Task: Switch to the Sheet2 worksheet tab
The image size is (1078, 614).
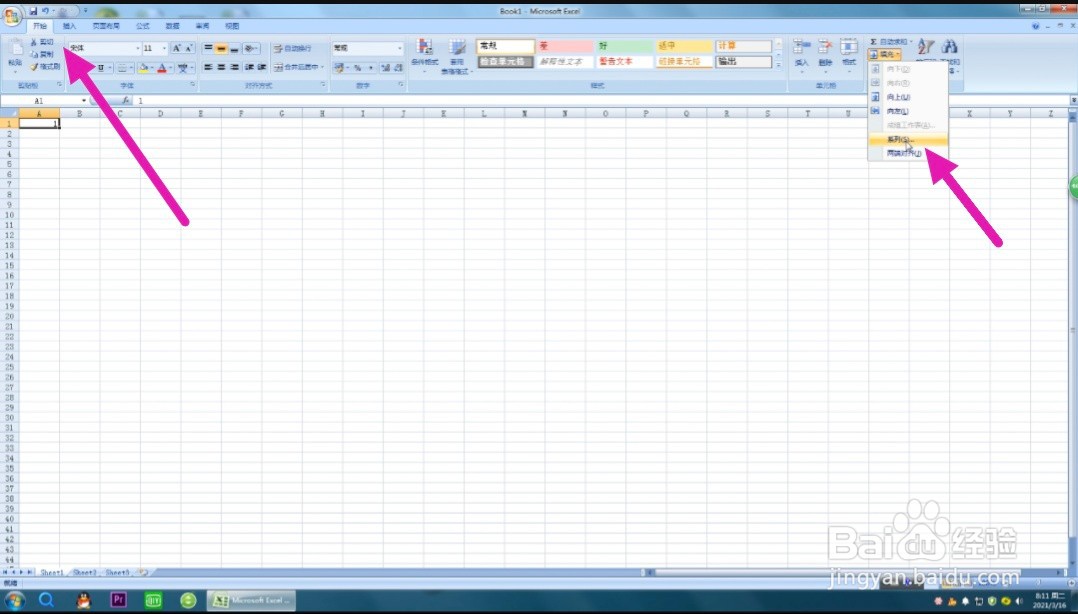Action: 85,572
